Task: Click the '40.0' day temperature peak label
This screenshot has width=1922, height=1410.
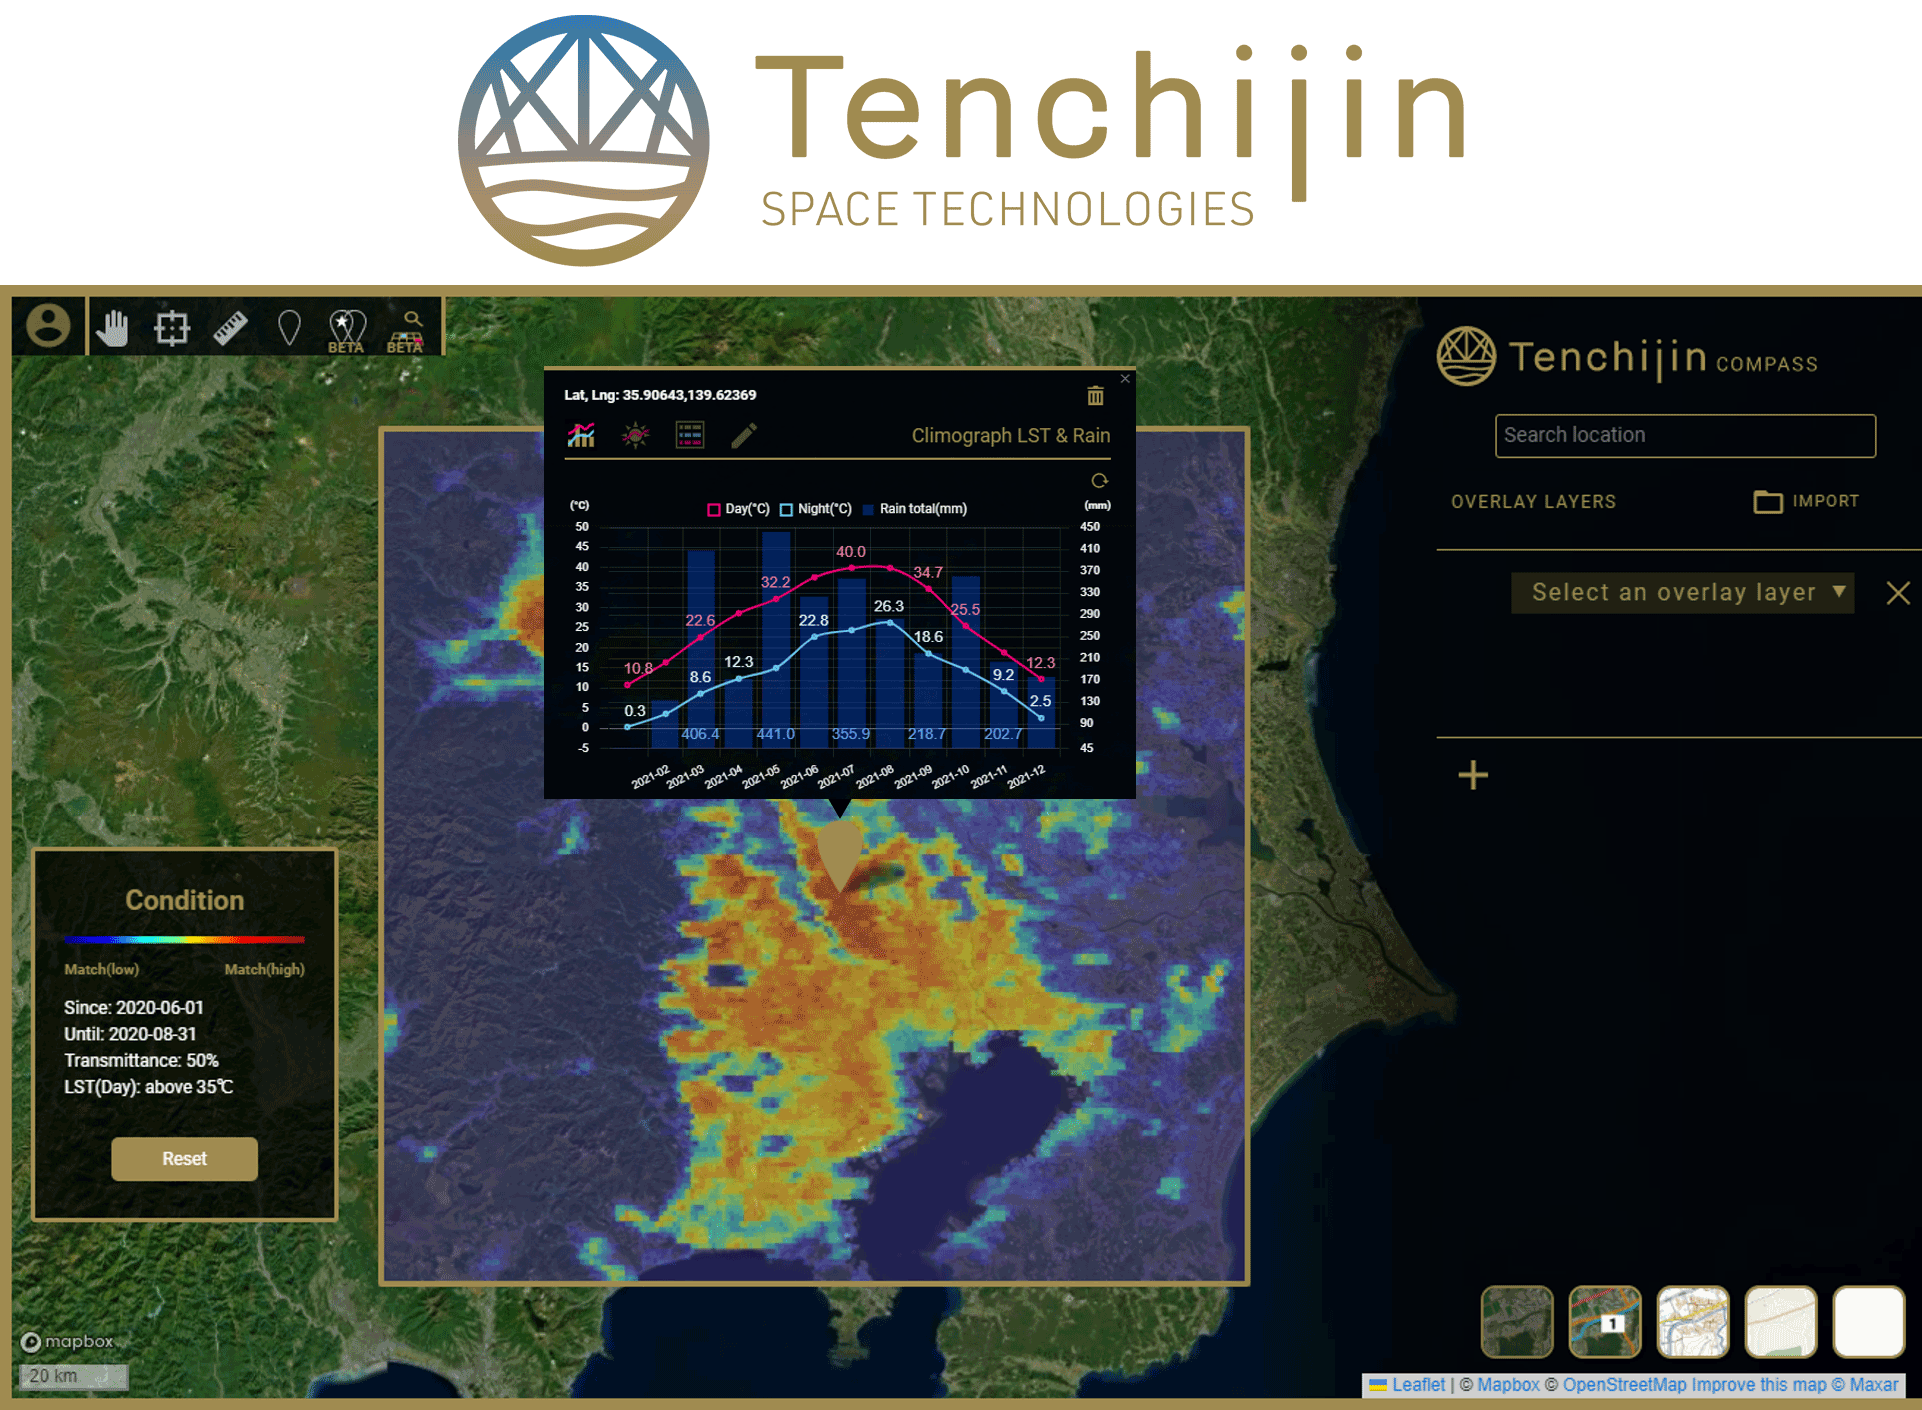Action: point(851,552)
